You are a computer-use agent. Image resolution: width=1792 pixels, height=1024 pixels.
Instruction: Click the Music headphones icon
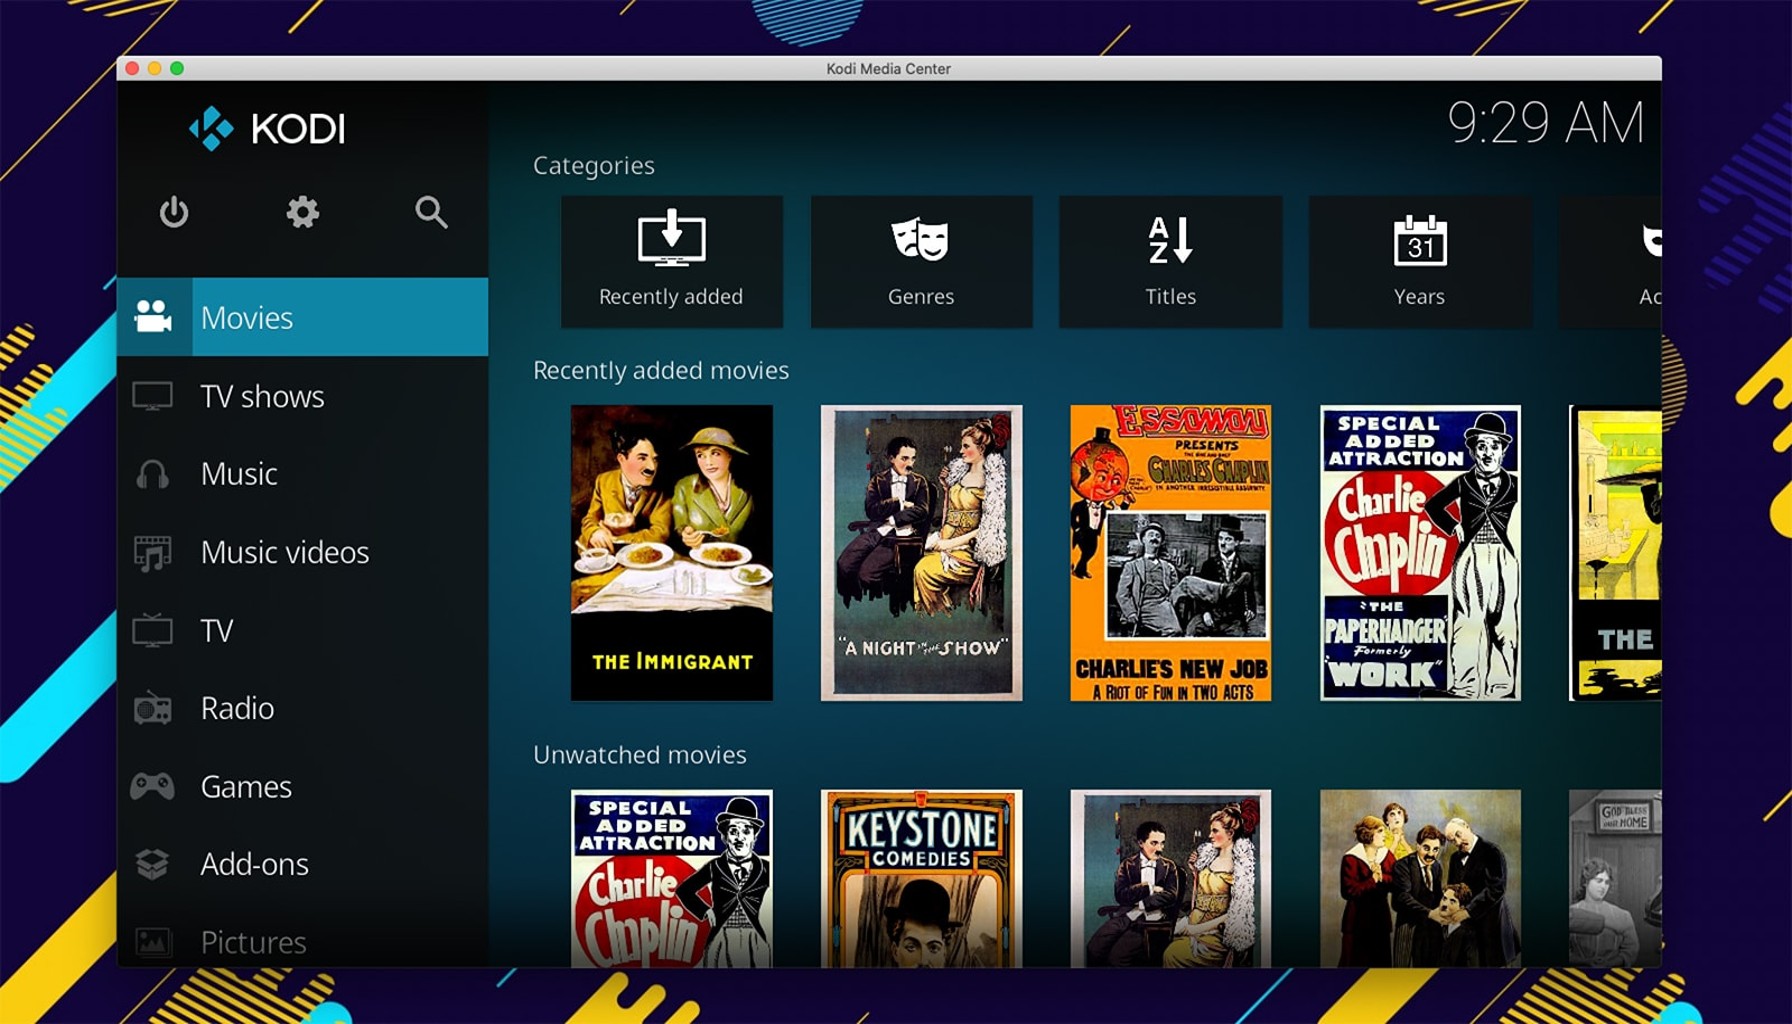153,473
